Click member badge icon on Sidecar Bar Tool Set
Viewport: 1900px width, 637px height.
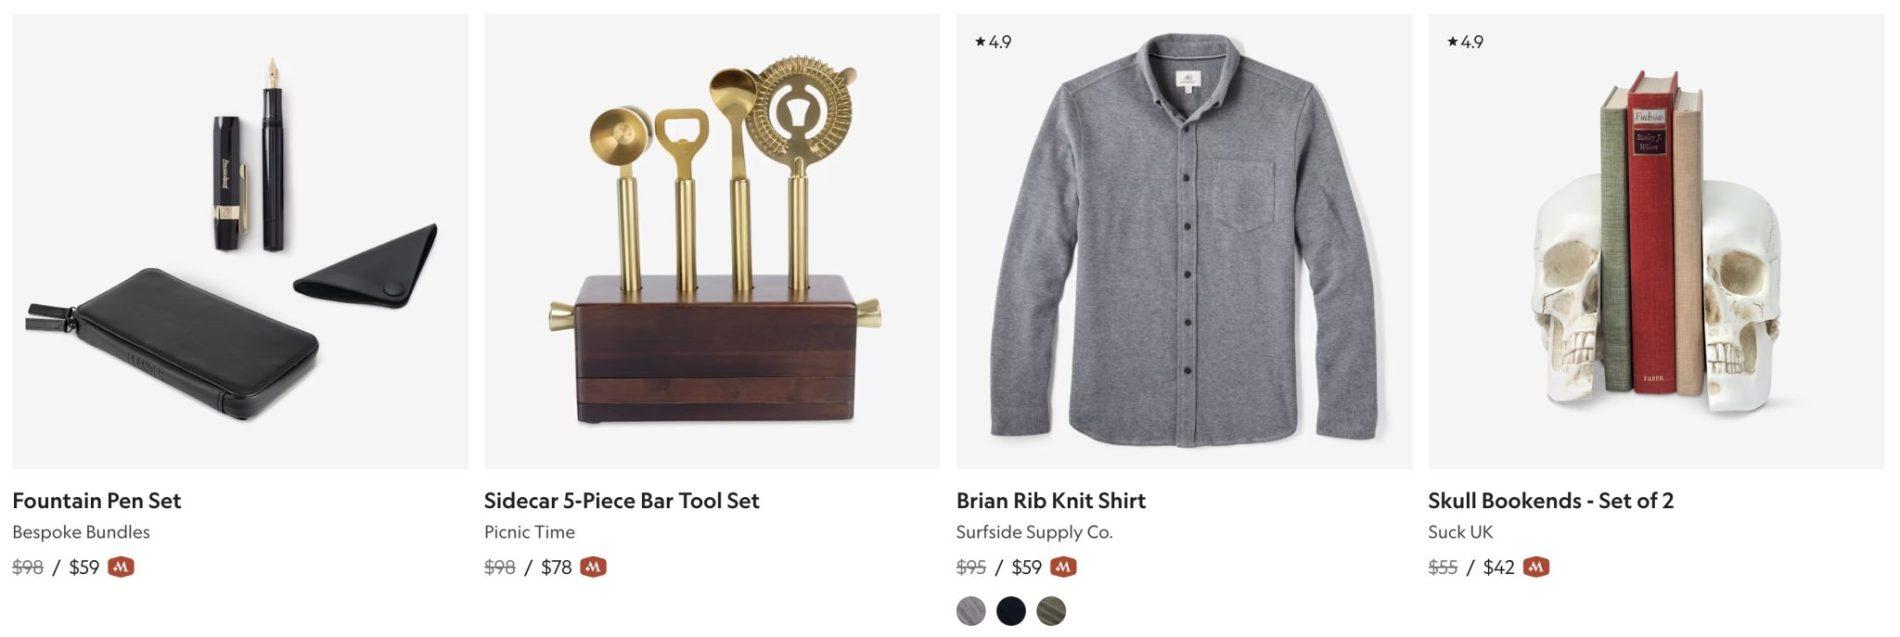tap(593, 567)
